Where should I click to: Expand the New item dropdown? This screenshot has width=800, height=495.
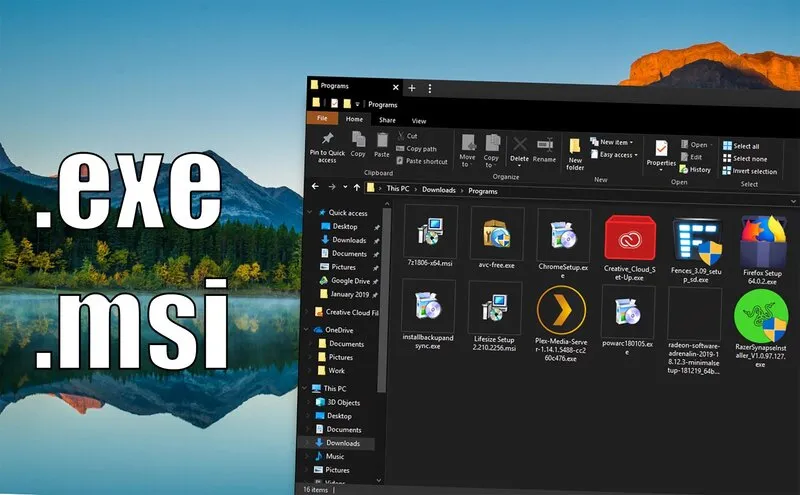[614, 142]
